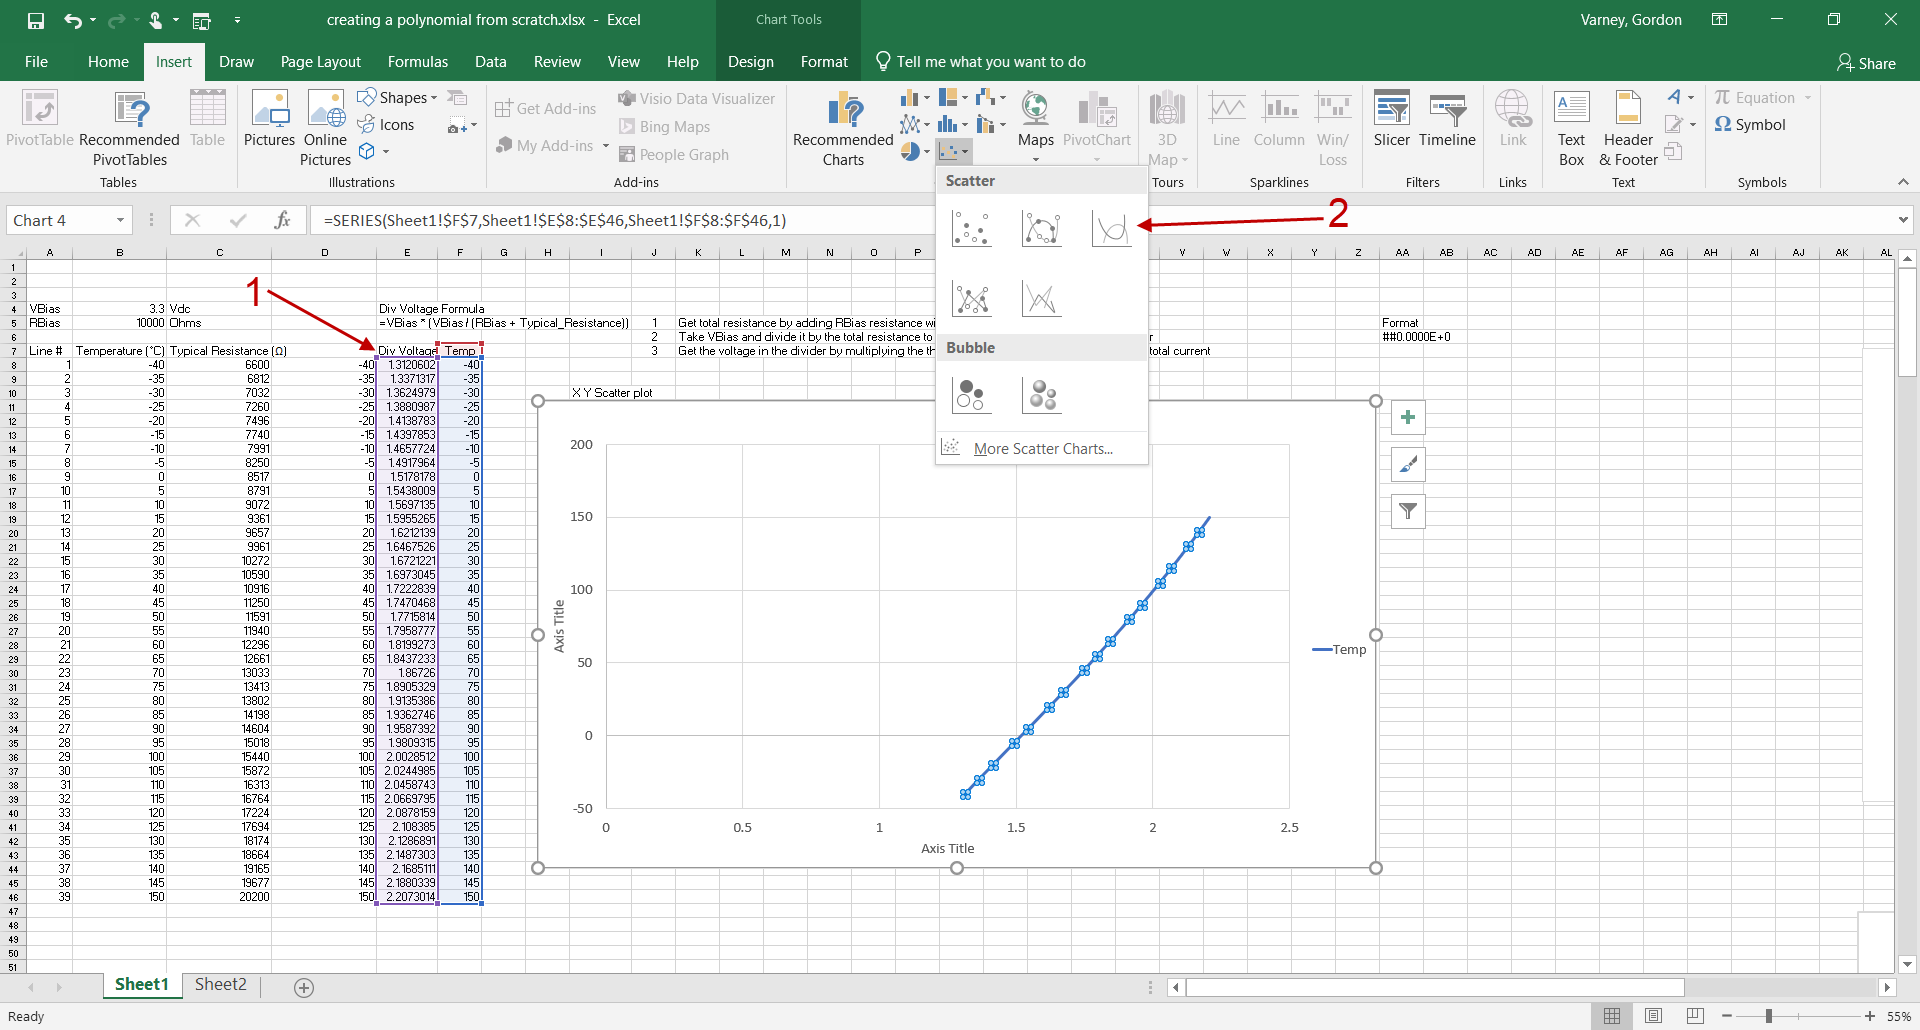Click the Share button

[1866, 63]
